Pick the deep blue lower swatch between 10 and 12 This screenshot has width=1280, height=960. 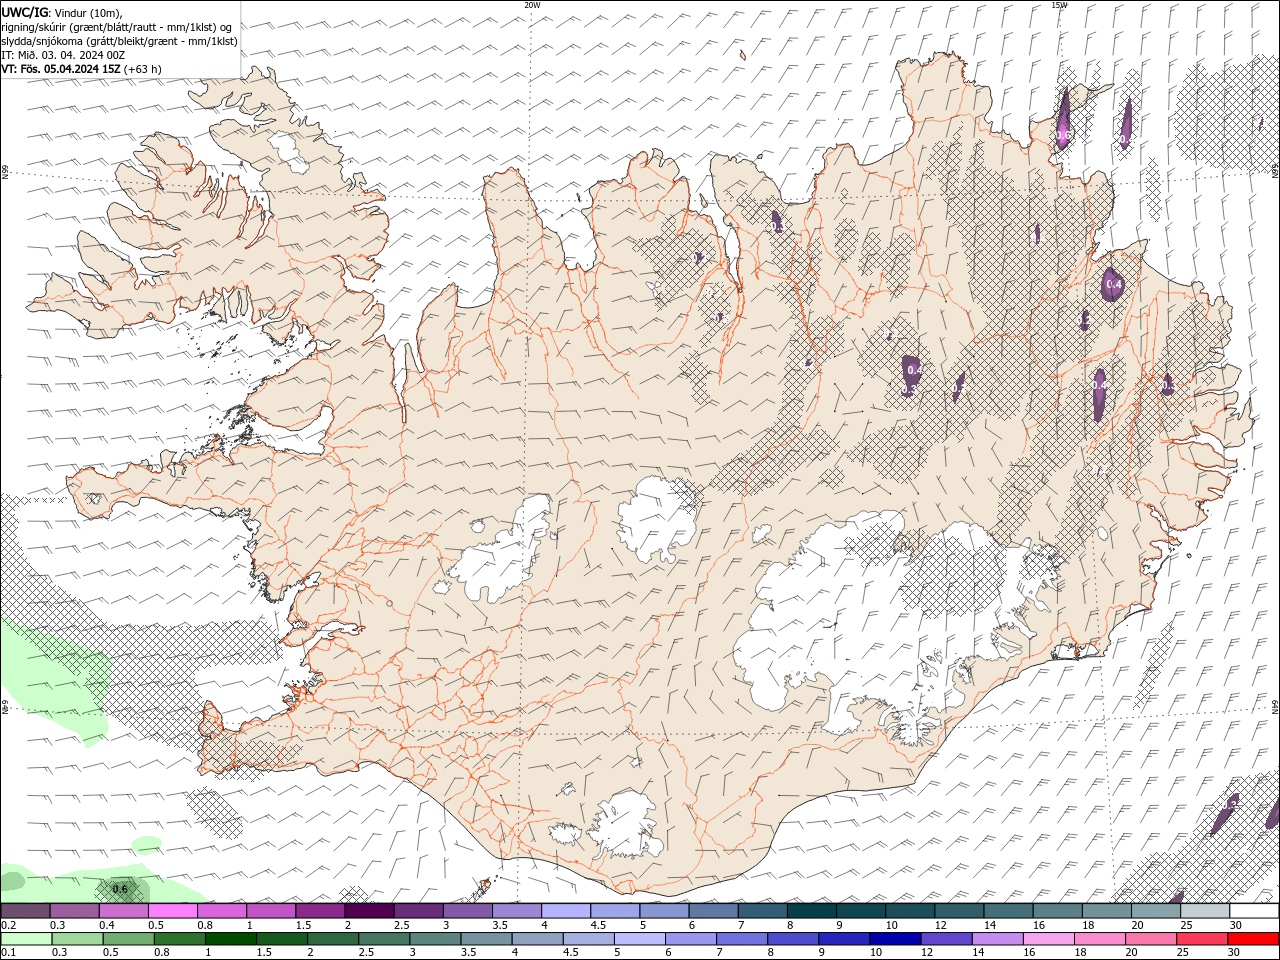tap(895, 939)
